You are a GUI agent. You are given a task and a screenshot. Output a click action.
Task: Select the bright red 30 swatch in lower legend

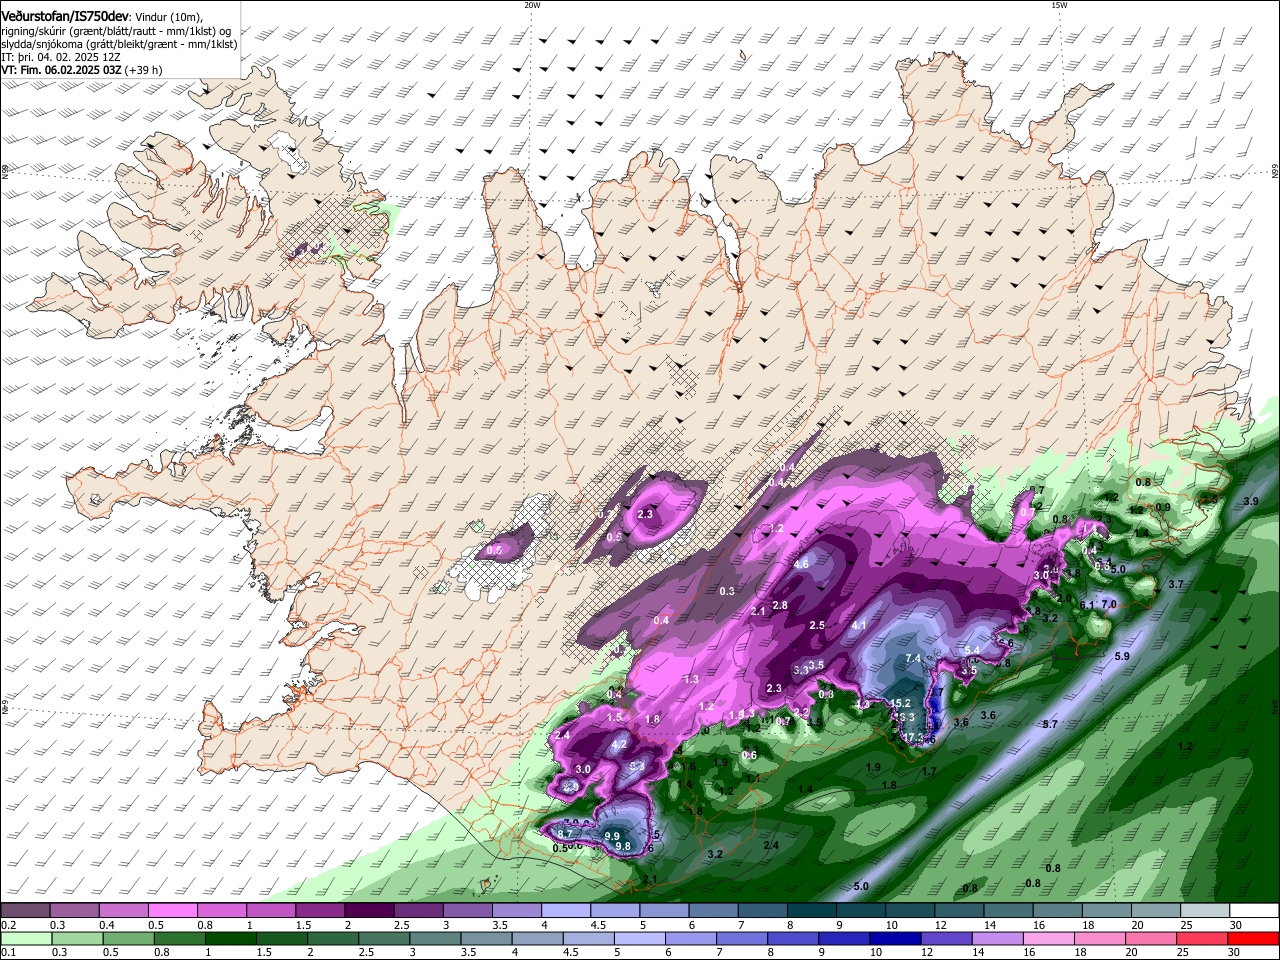pyautogui.click(x=1254, y=938)
